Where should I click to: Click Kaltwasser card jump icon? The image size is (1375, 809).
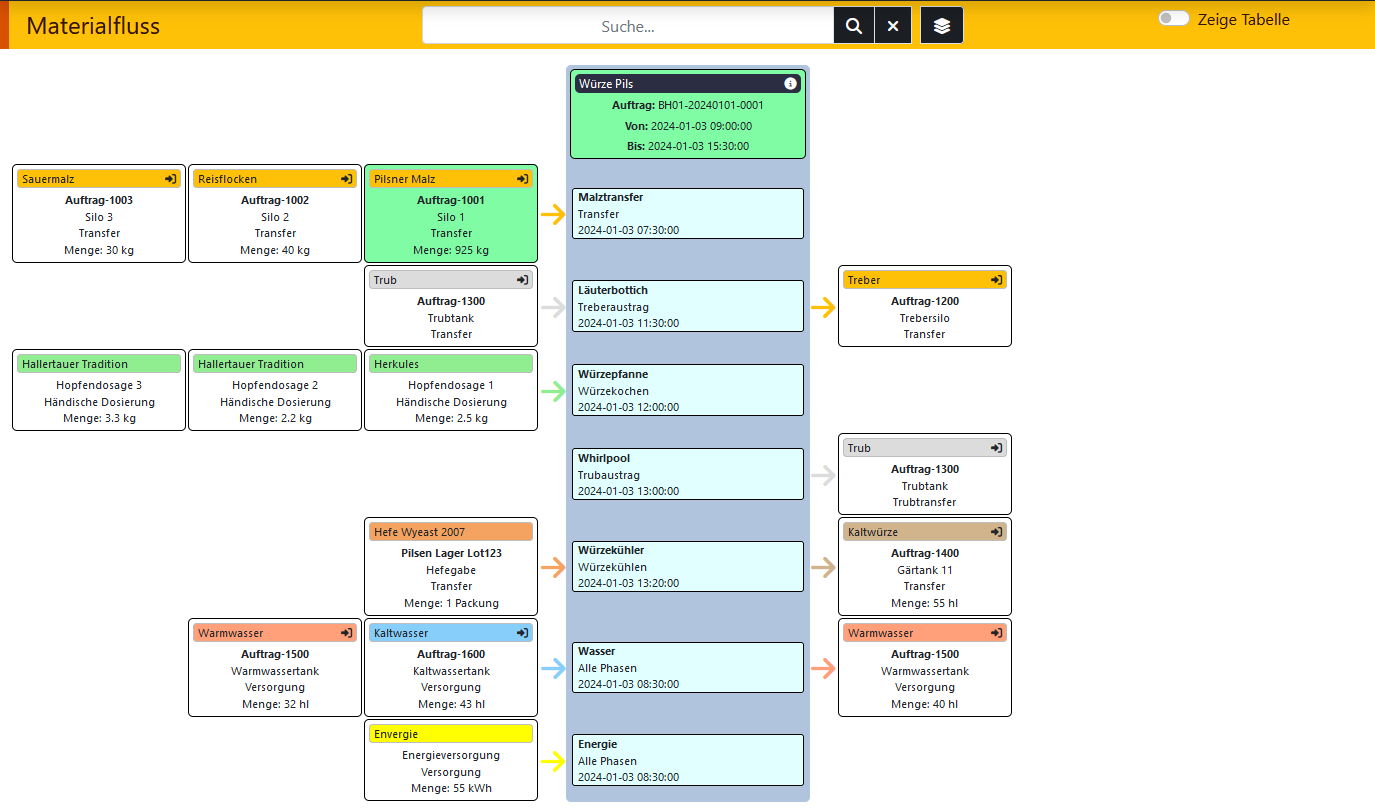click(x=523, y=633)
